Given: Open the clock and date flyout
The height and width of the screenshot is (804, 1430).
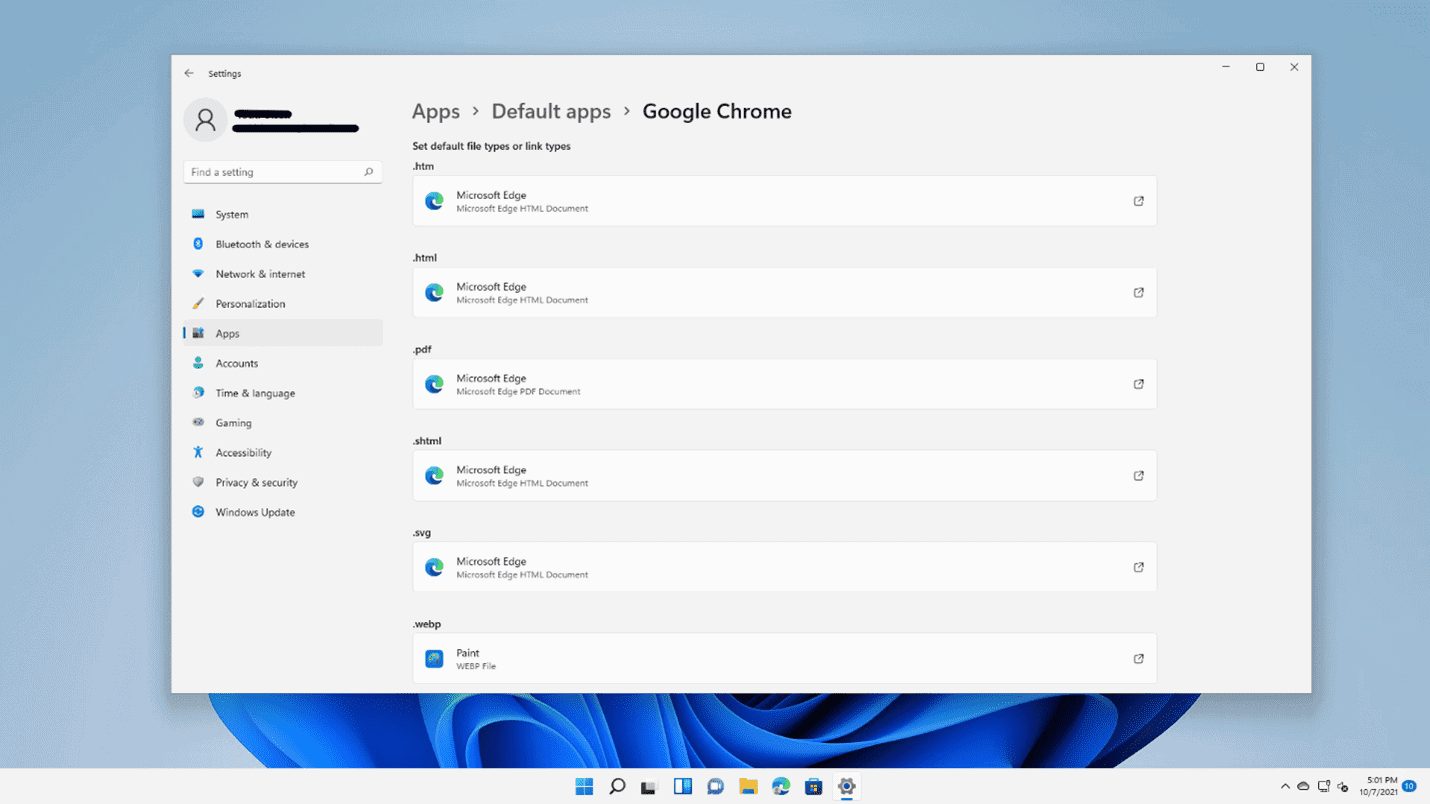Looking at the screenshot, I should click(x=1378, y=787).
